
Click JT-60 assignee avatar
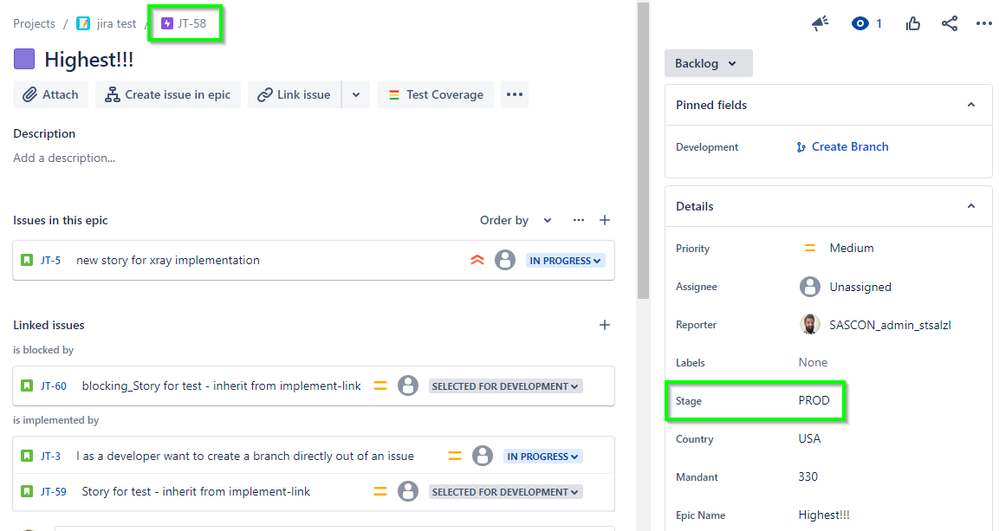pyautogui.click(x=408, y=386)
